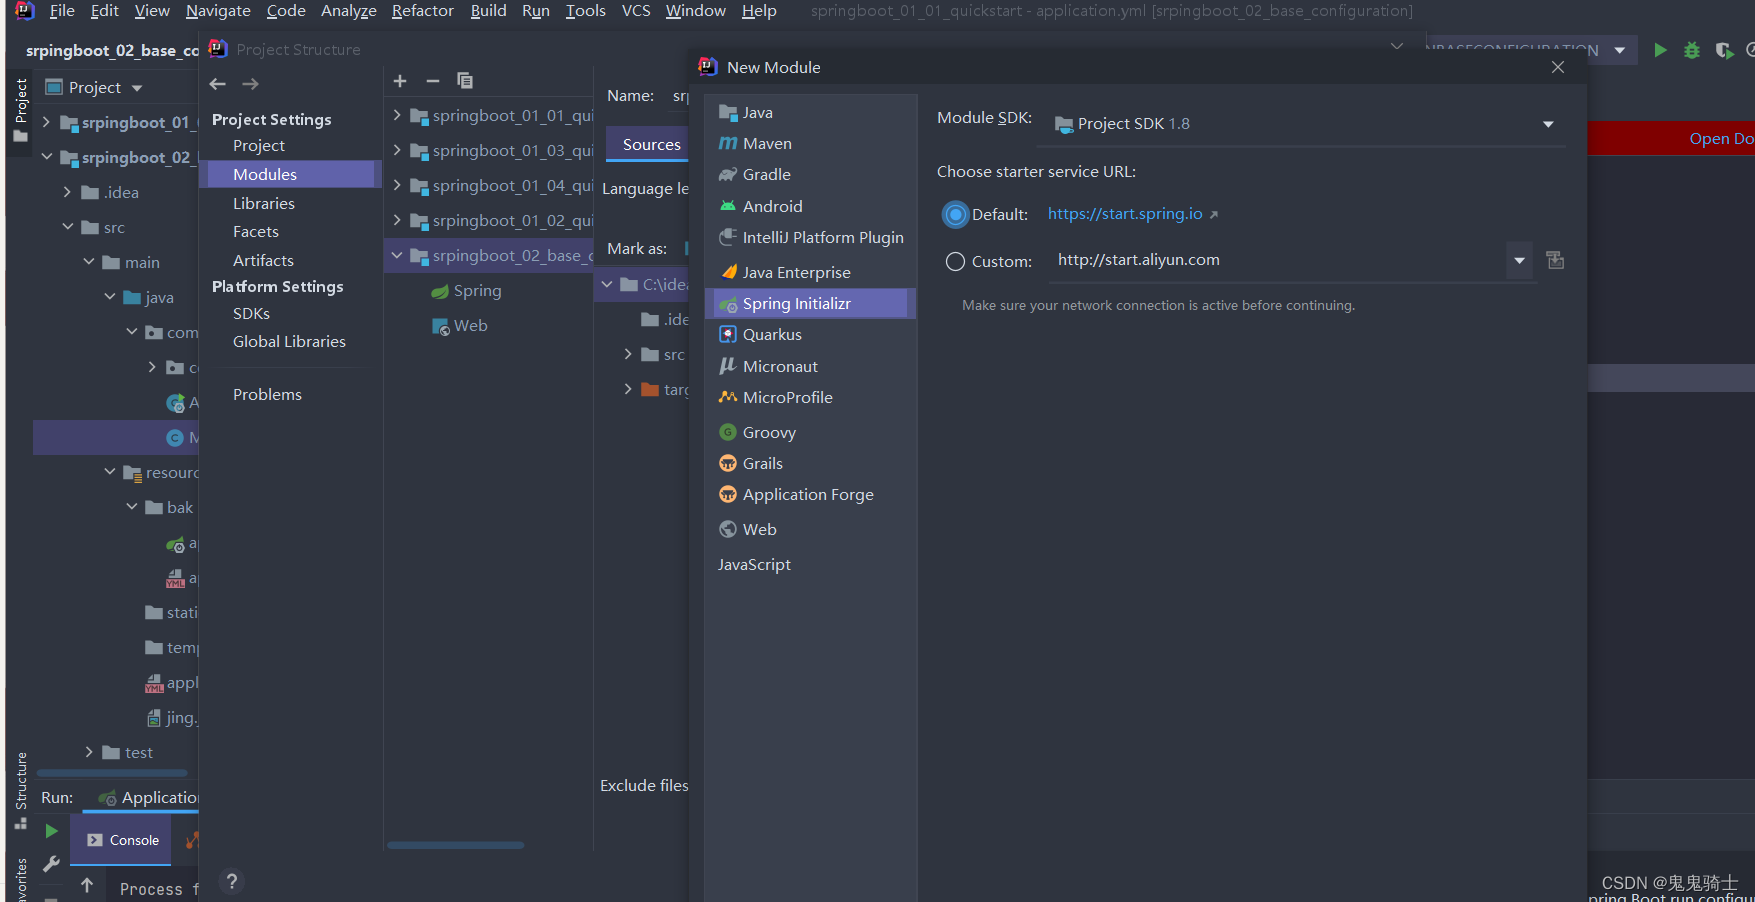
Task: Expand the test folder in project tree
Action: tap(89, 752)
